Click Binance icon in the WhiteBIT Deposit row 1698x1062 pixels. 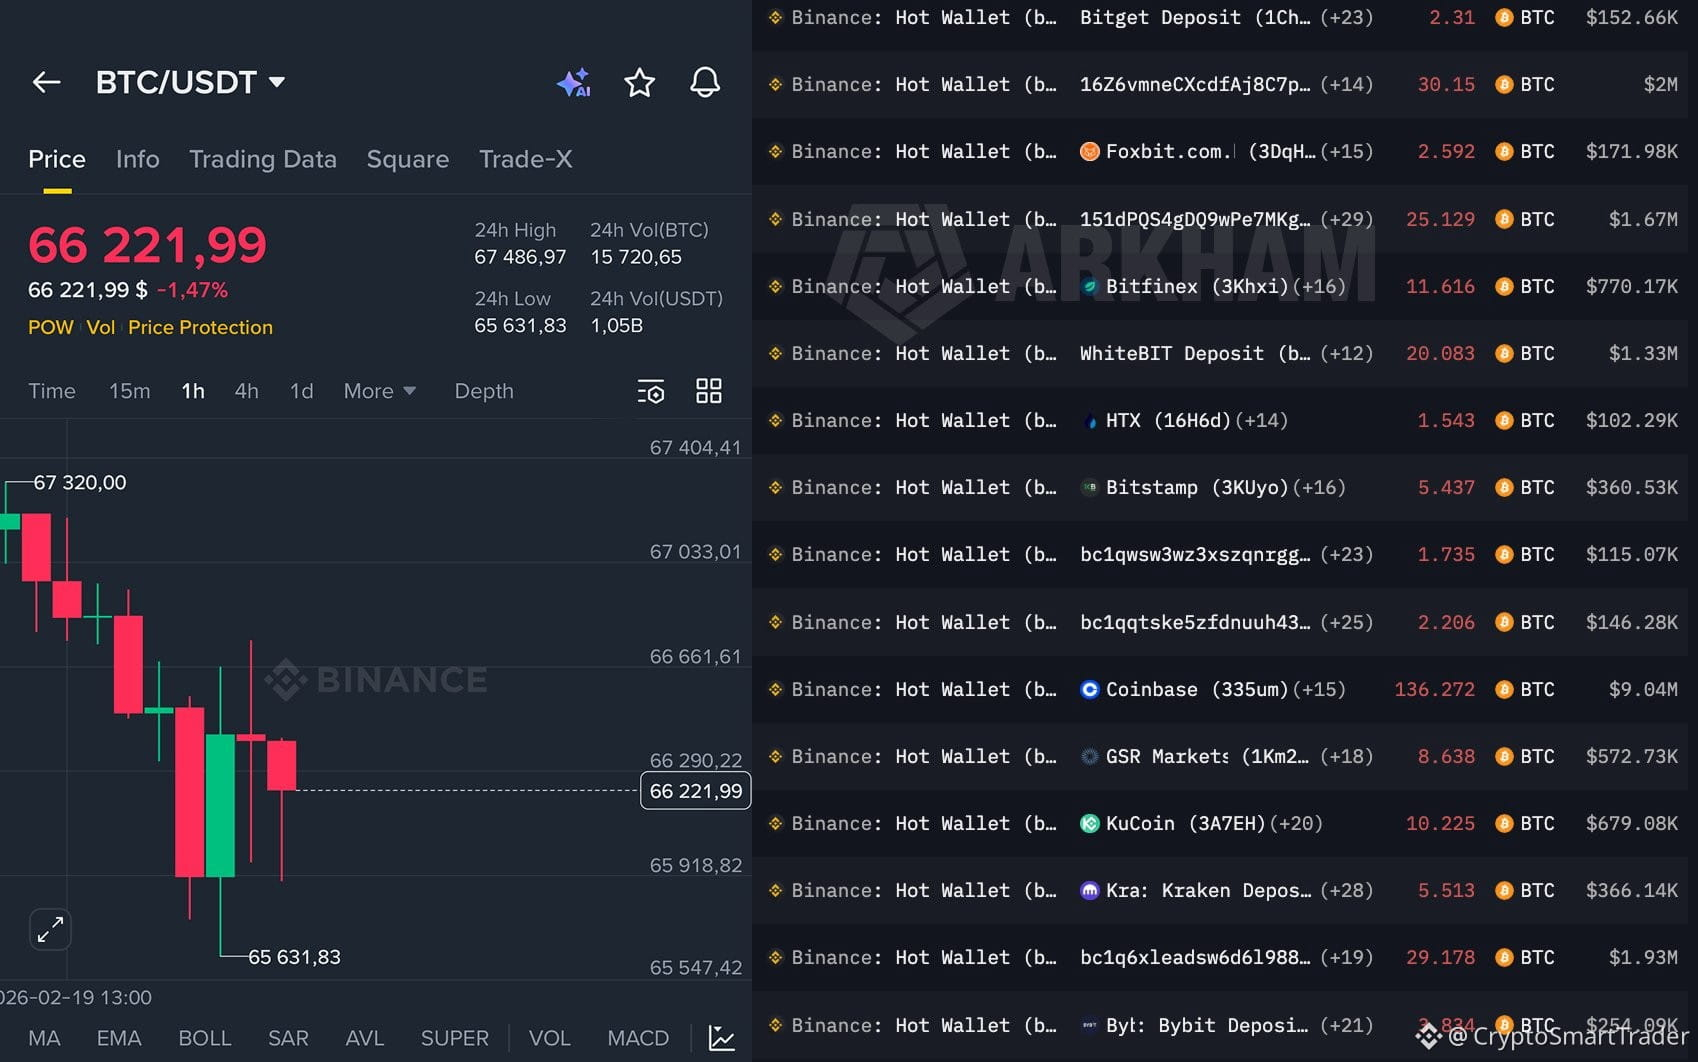[x=775, y=353]
